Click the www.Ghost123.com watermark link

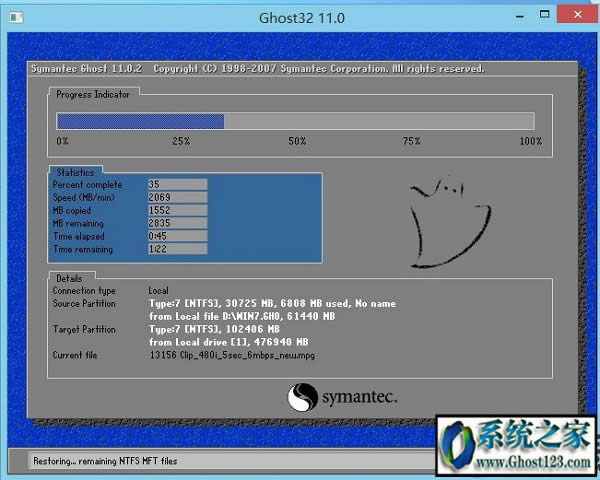pyautogui.click(x=536, y=463)
